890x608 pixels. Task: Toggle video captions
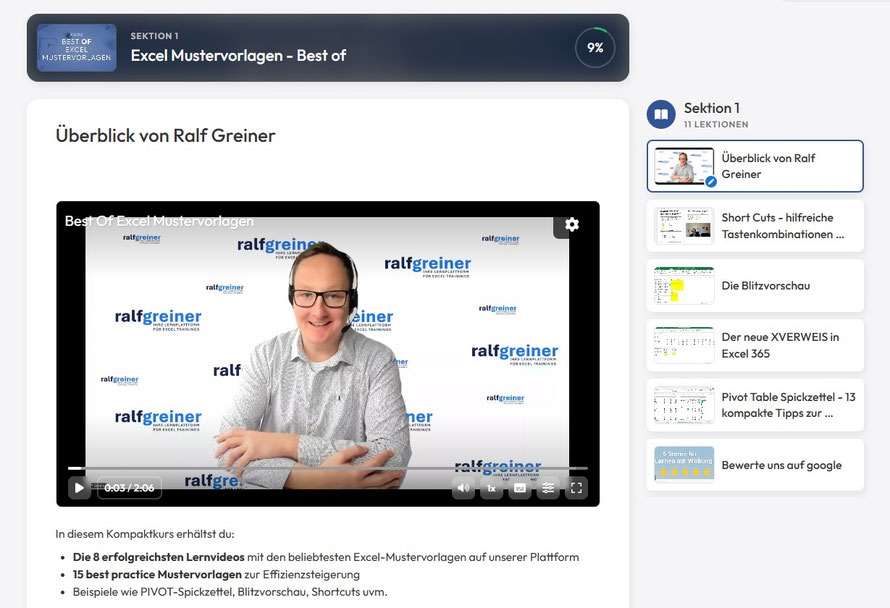[x=520, y=488]
